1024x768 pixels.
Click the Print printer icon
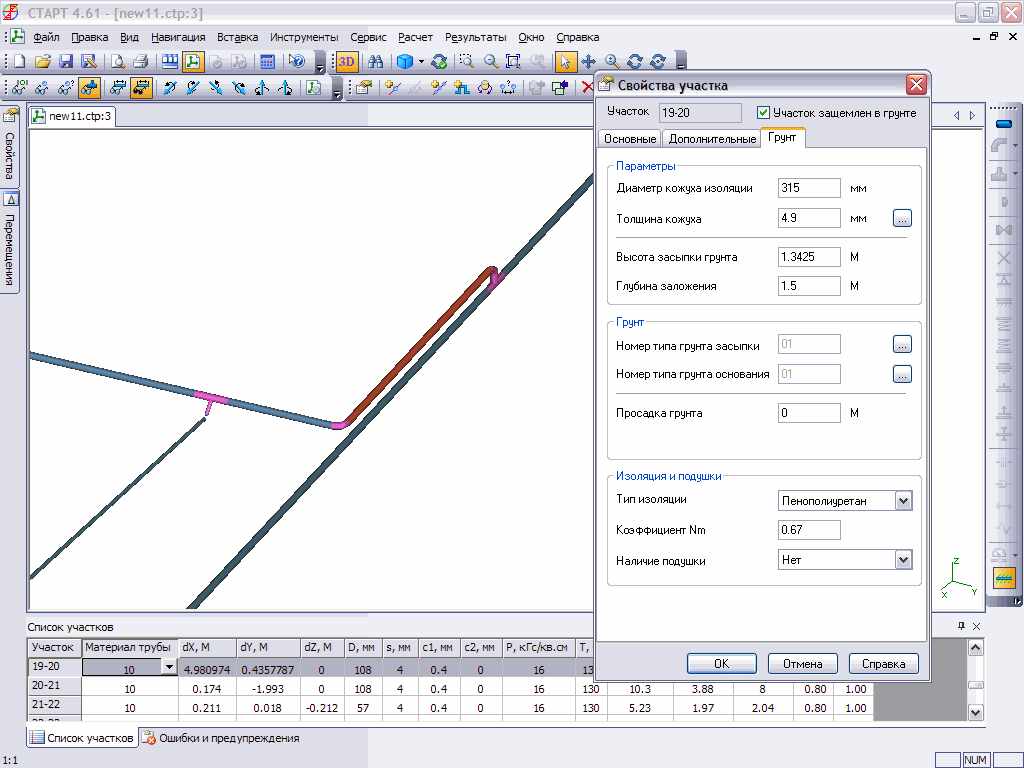tap(141, 61)
